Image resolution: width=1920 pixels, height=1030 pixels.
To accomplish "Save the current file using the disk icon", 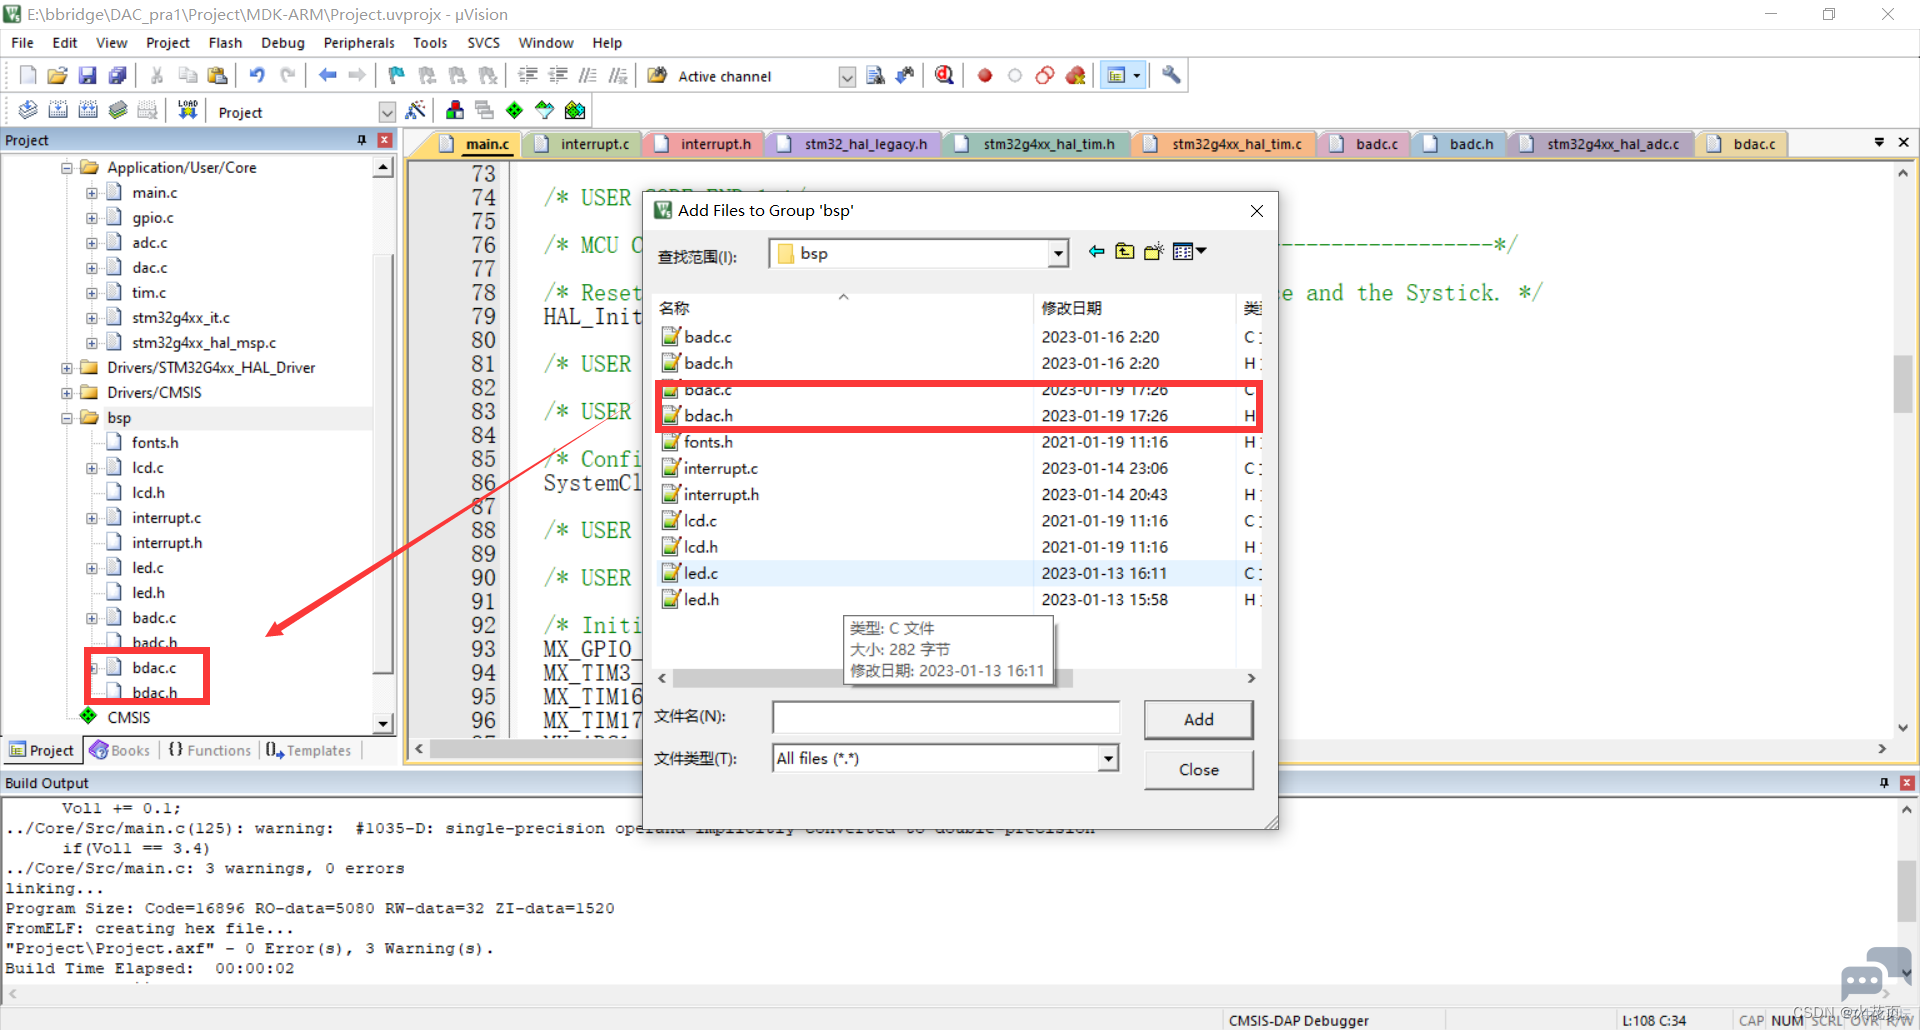I will point(87,76).
